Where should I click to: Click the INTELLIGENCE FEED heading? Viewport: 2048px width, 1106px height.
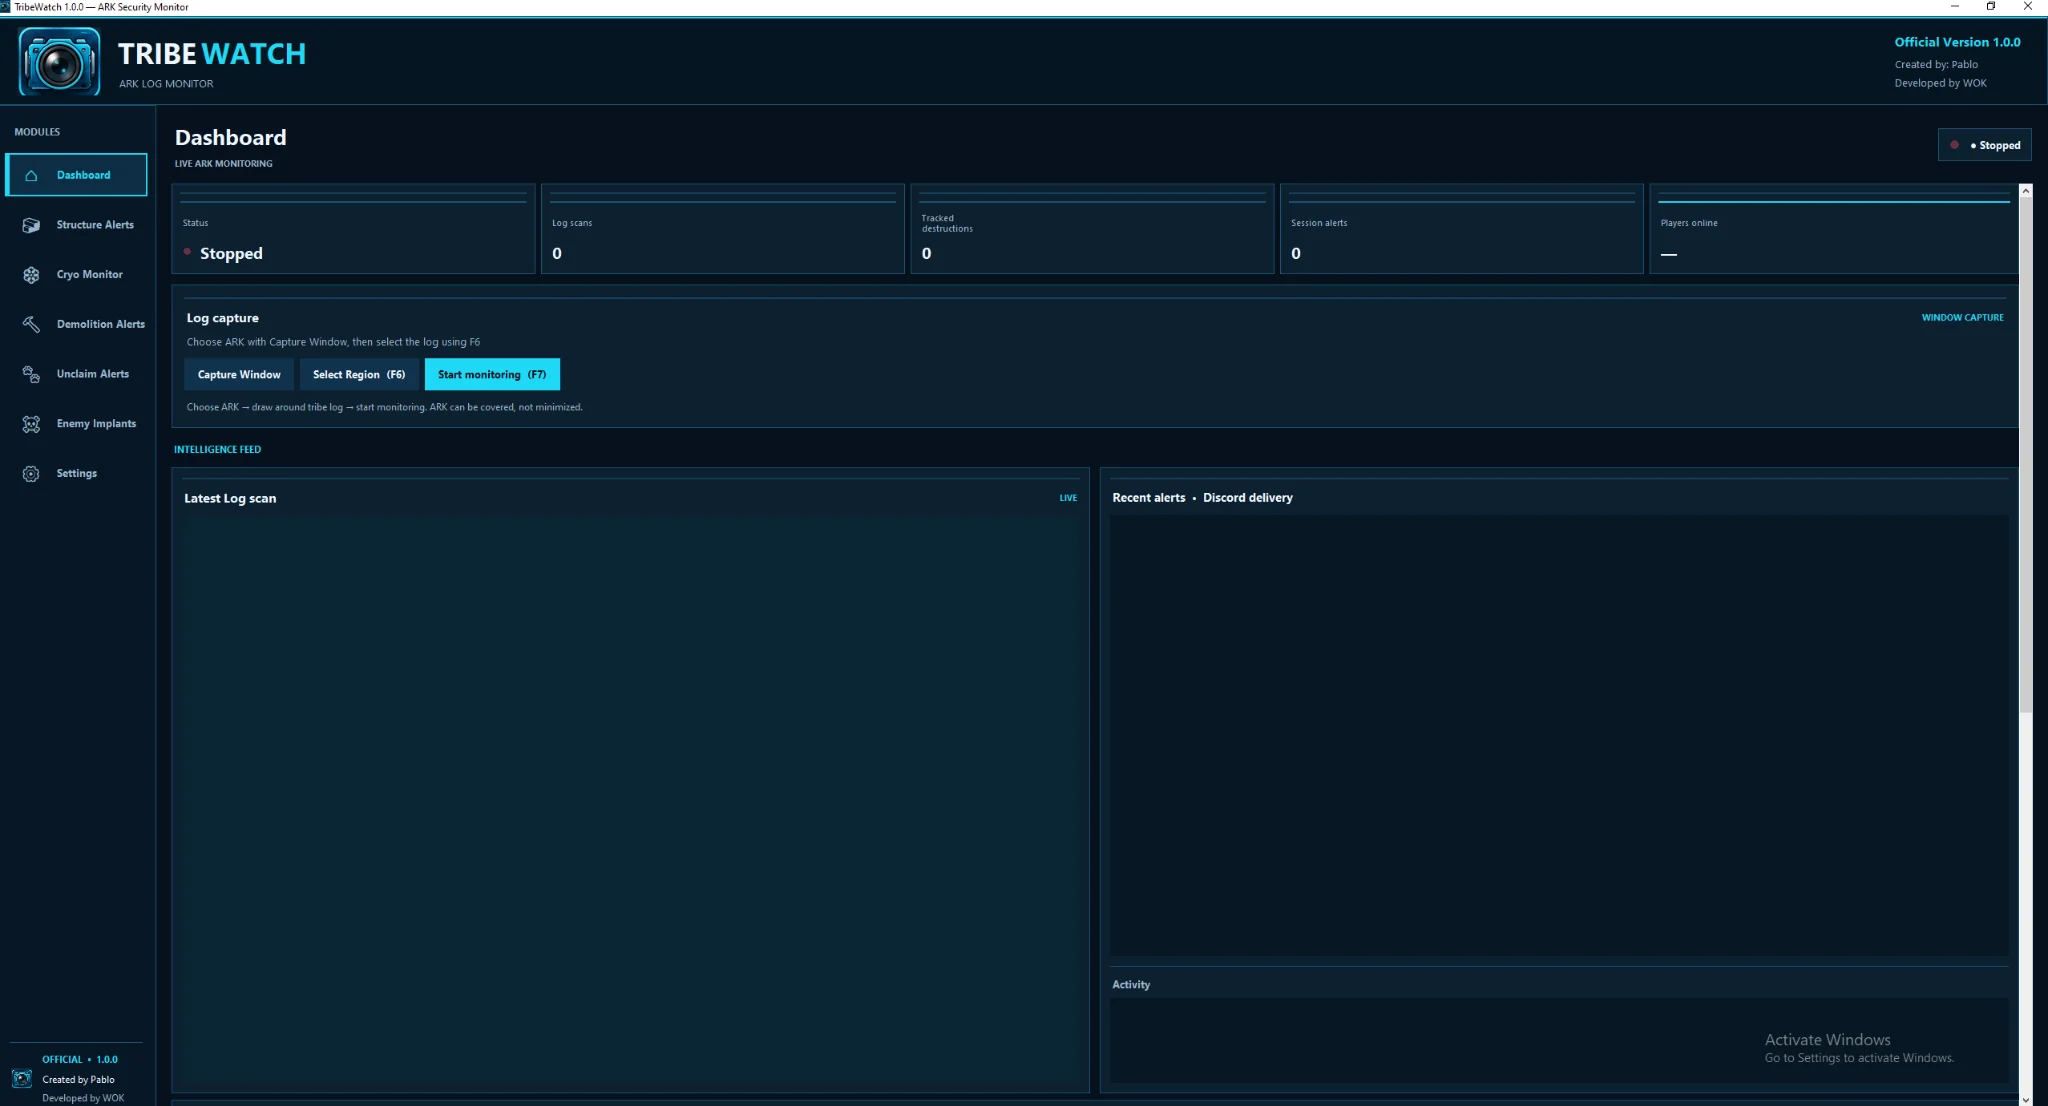(x=217, y=450)
